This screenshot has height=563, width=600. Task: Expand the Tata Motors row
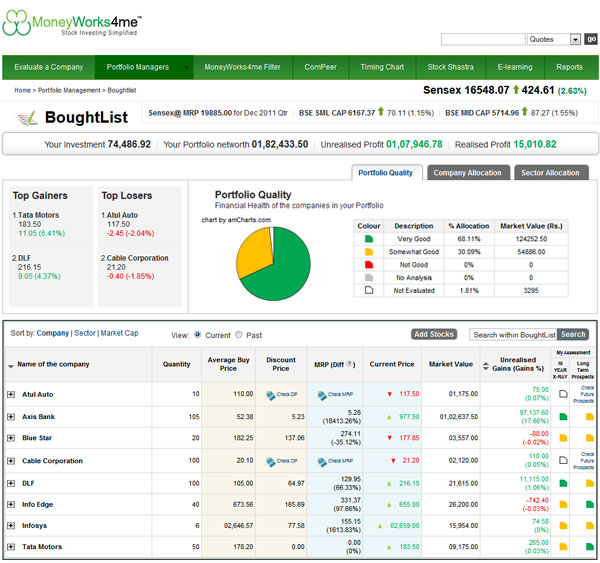pos(11,547)
